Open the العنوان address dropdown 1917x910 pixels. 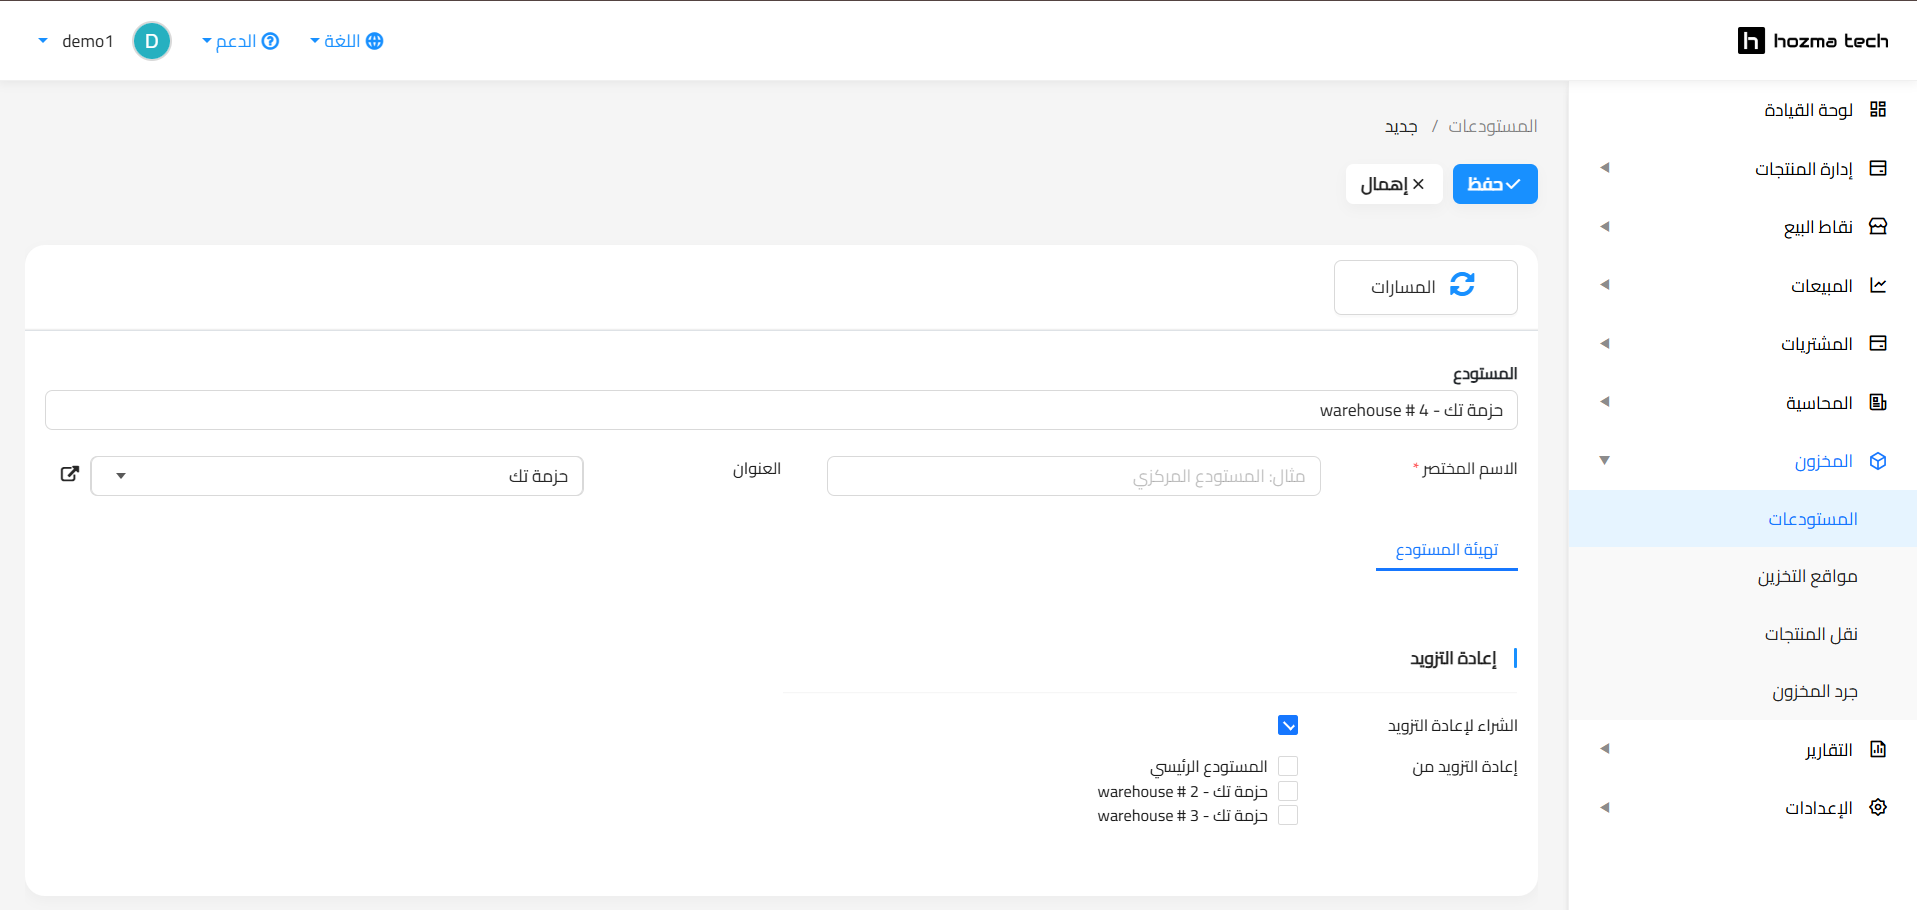(336, 476)
